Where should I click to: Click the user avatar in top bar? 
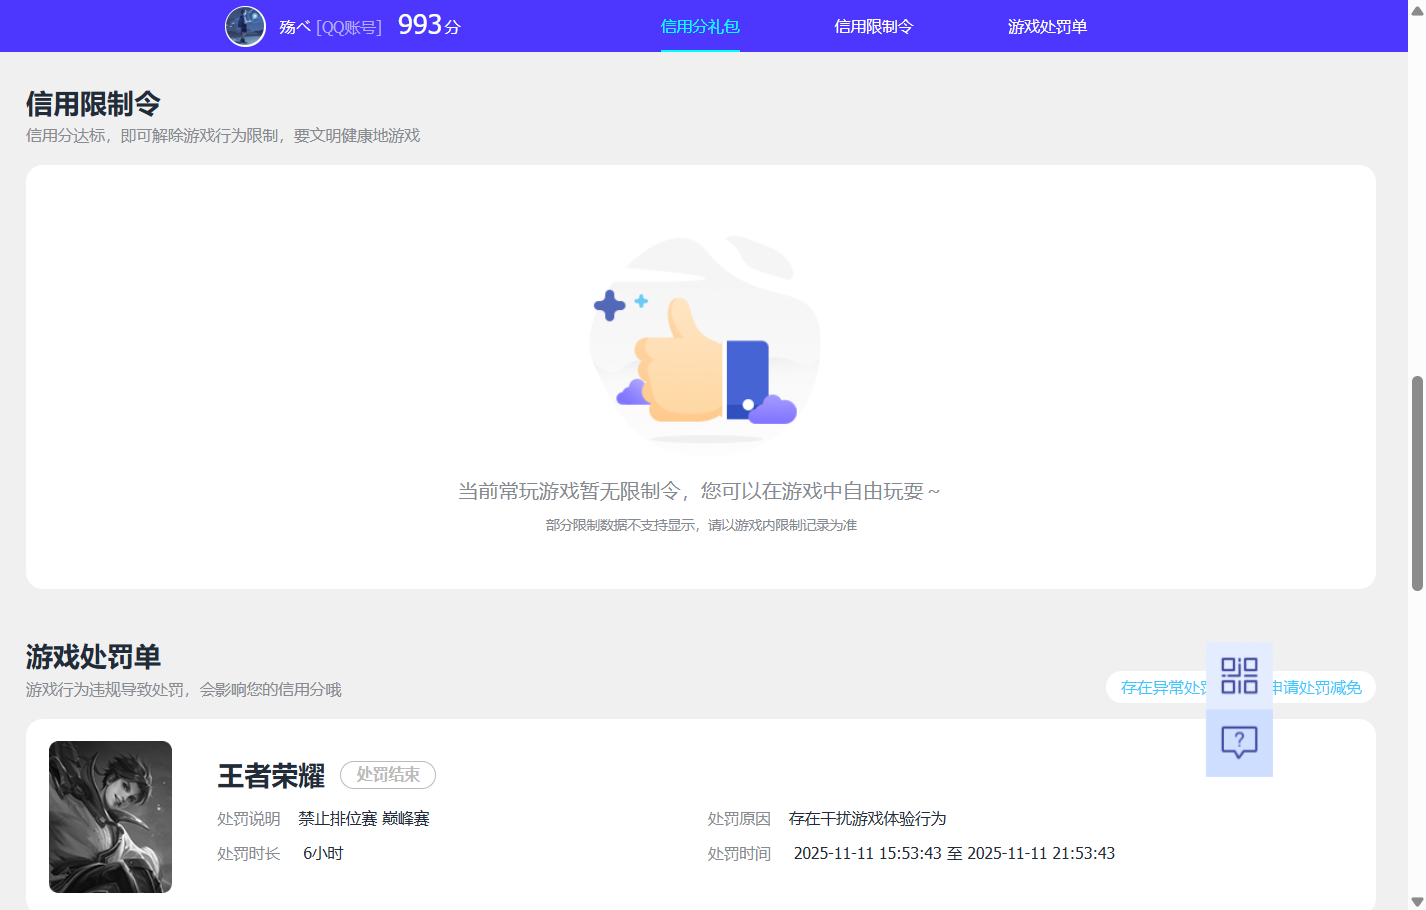[x=245, y=26]
